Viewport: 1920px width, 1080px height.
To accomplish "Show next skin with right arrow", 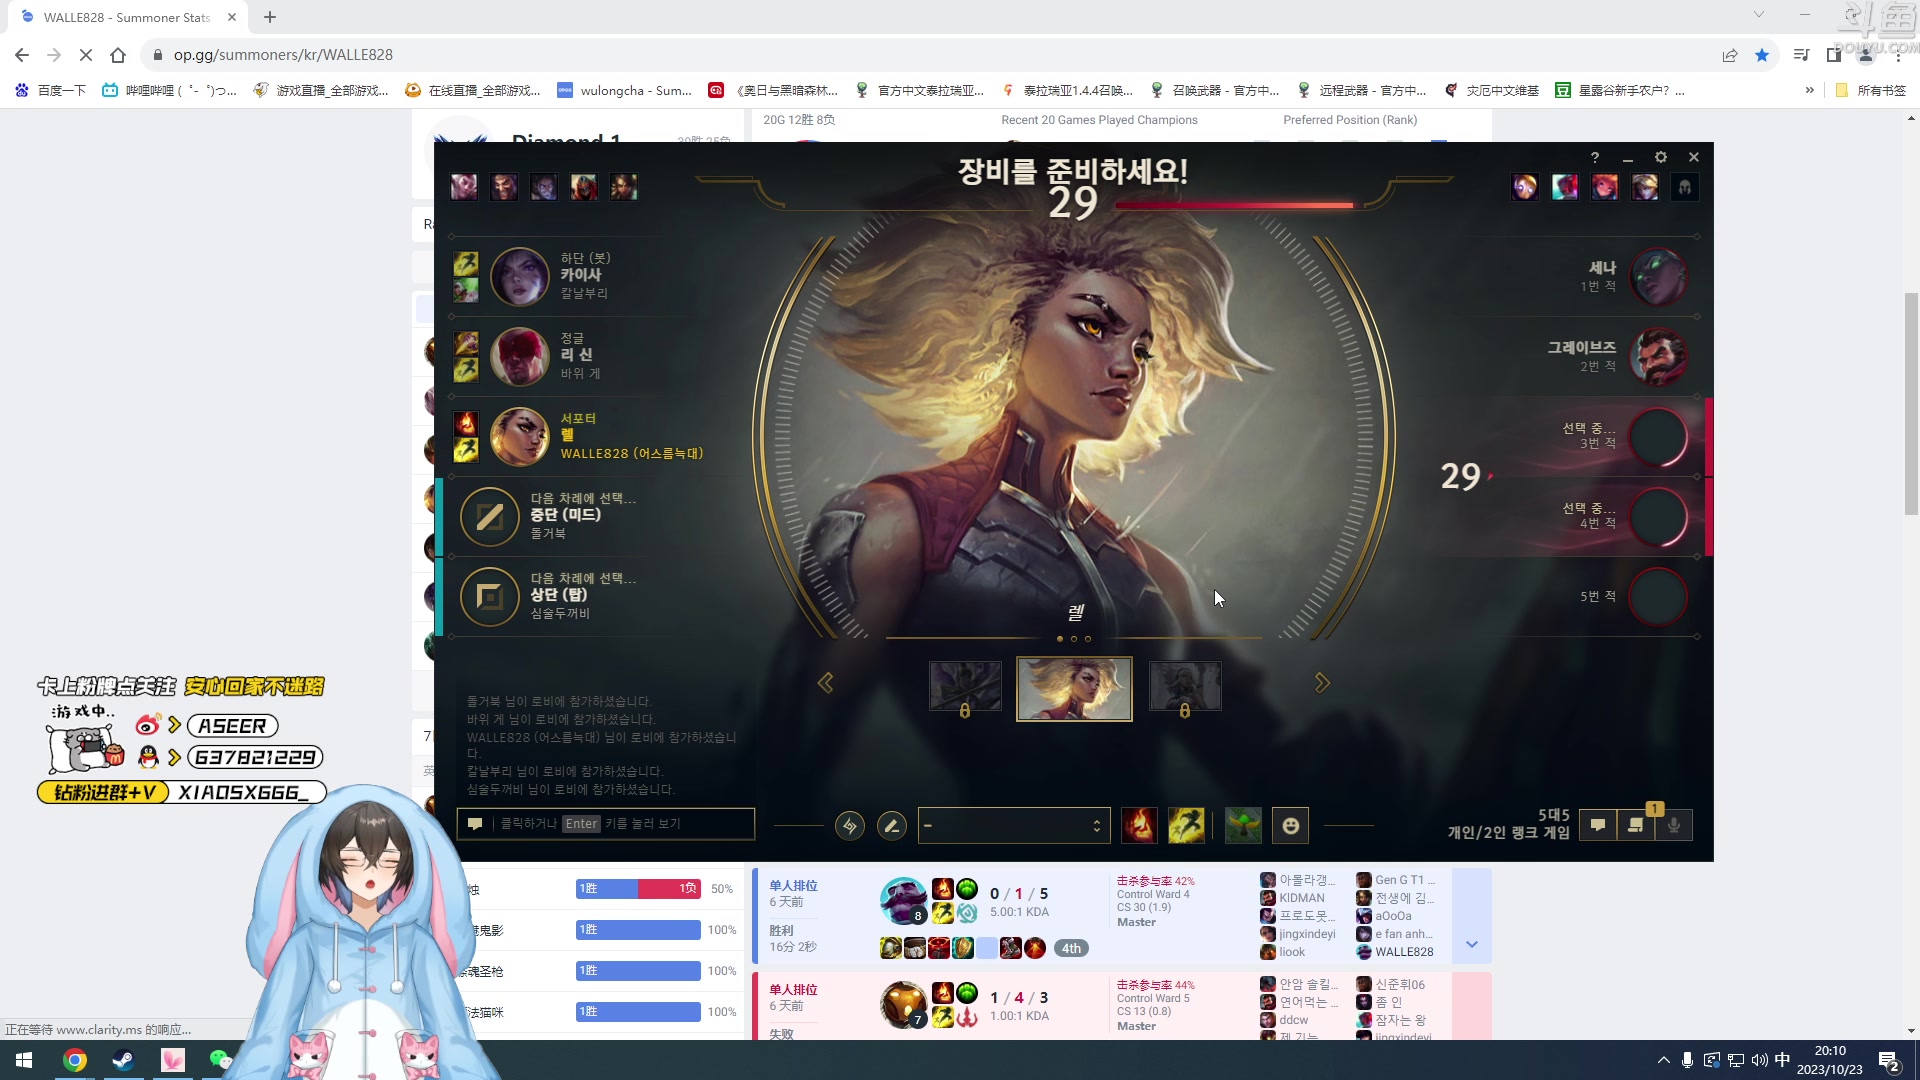I will tap(1322, 683).
